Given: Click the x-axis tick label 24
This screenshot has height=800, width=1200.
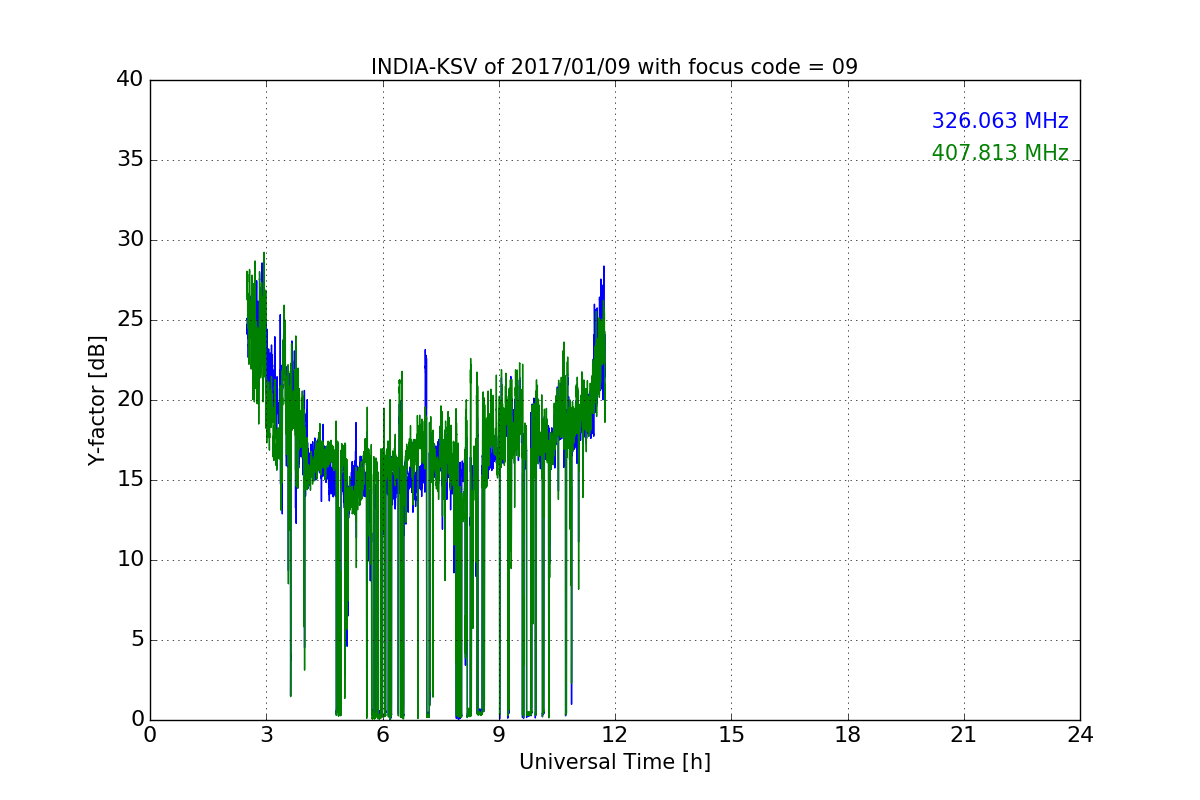Looking at the screenshot, I should [x=1080, y=734].
